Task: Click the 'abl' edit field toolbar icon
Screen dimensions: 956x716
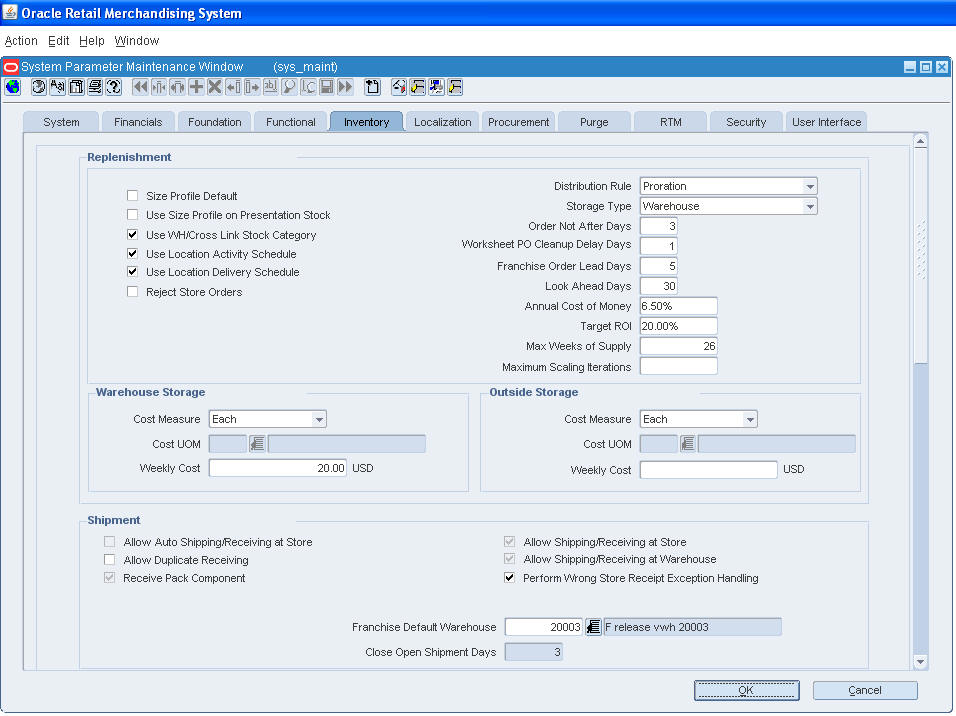Action: [x=270, y=87]
